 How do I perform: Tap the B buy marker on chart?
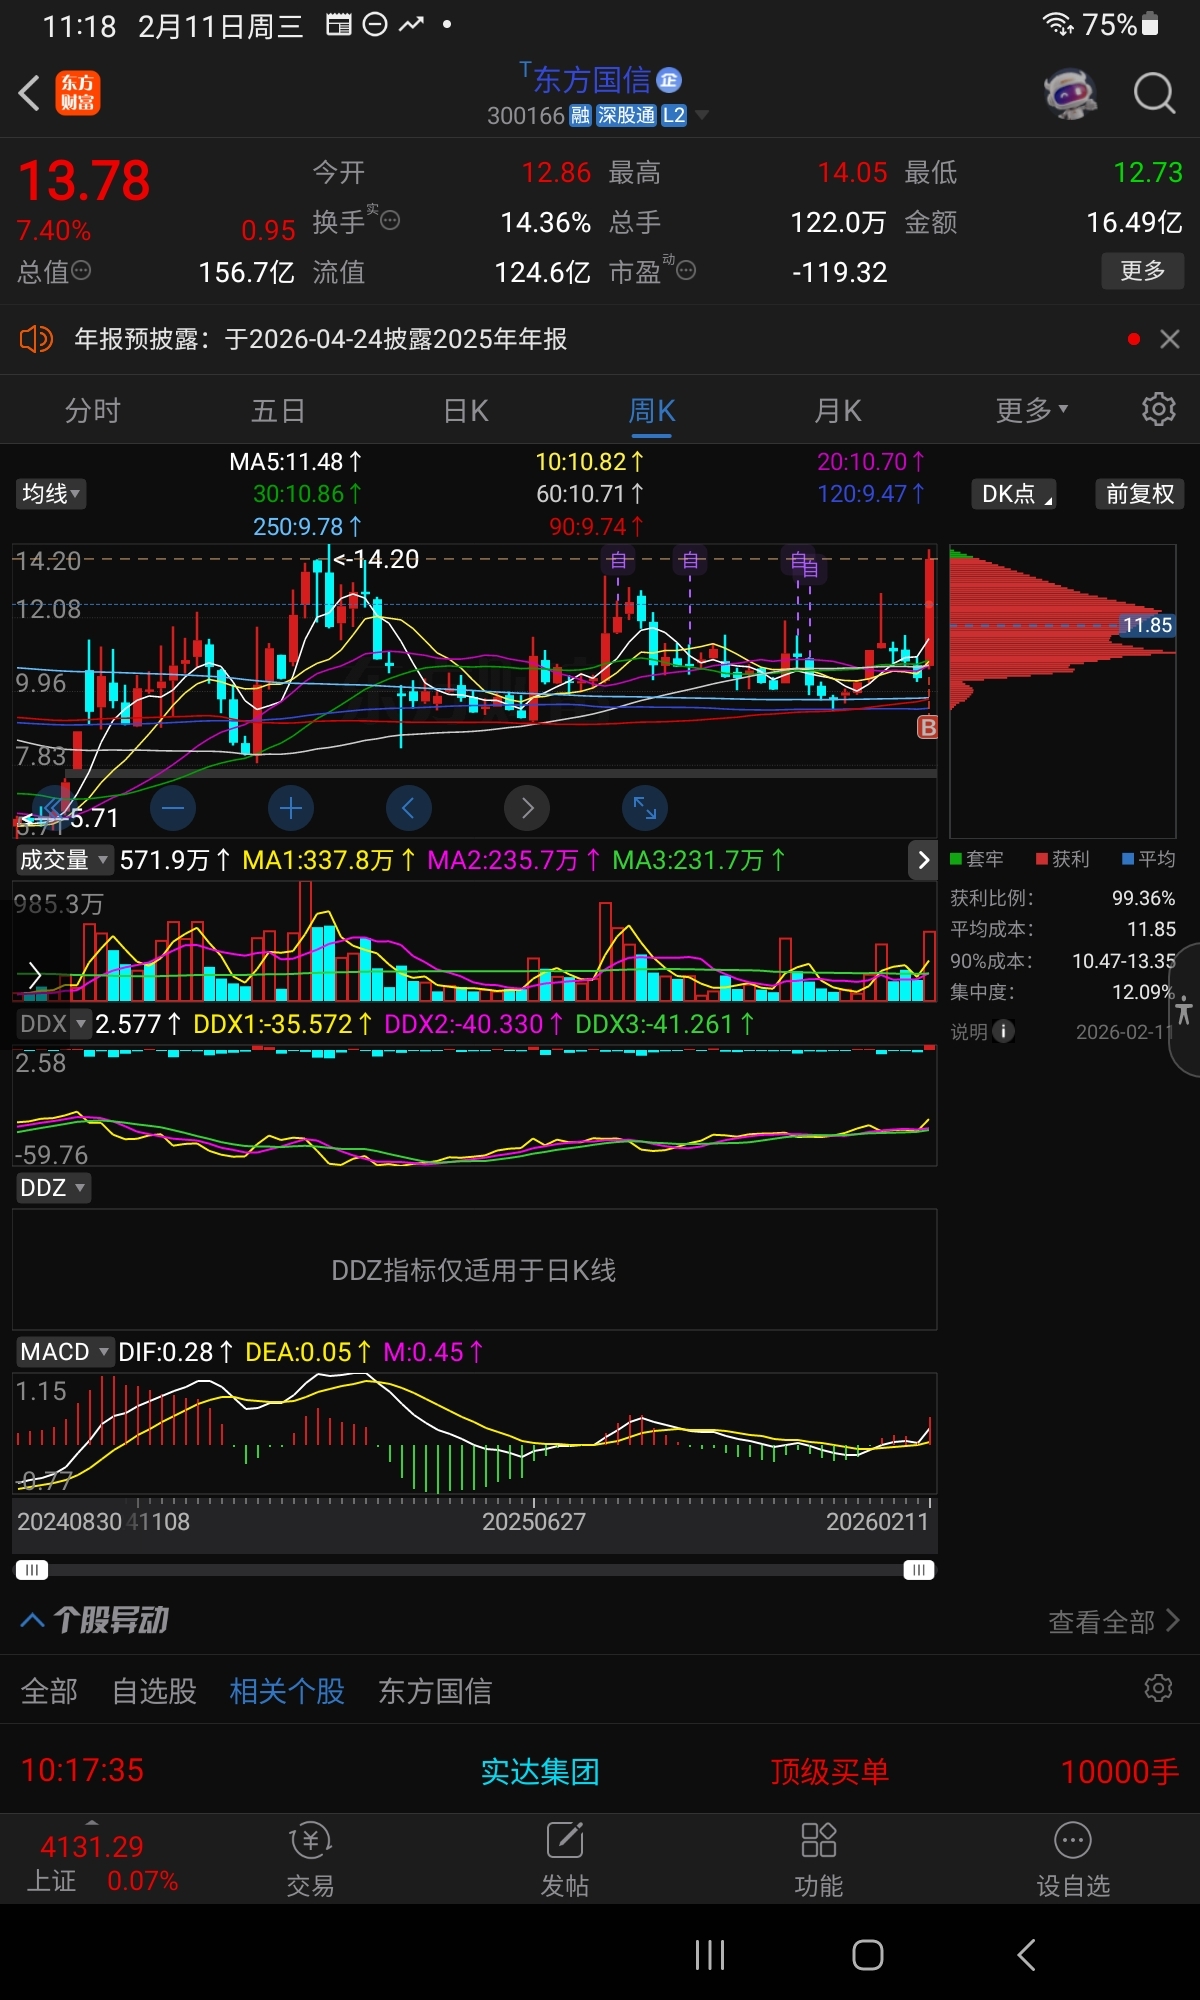pyautogui.click(x=927, y=728)
